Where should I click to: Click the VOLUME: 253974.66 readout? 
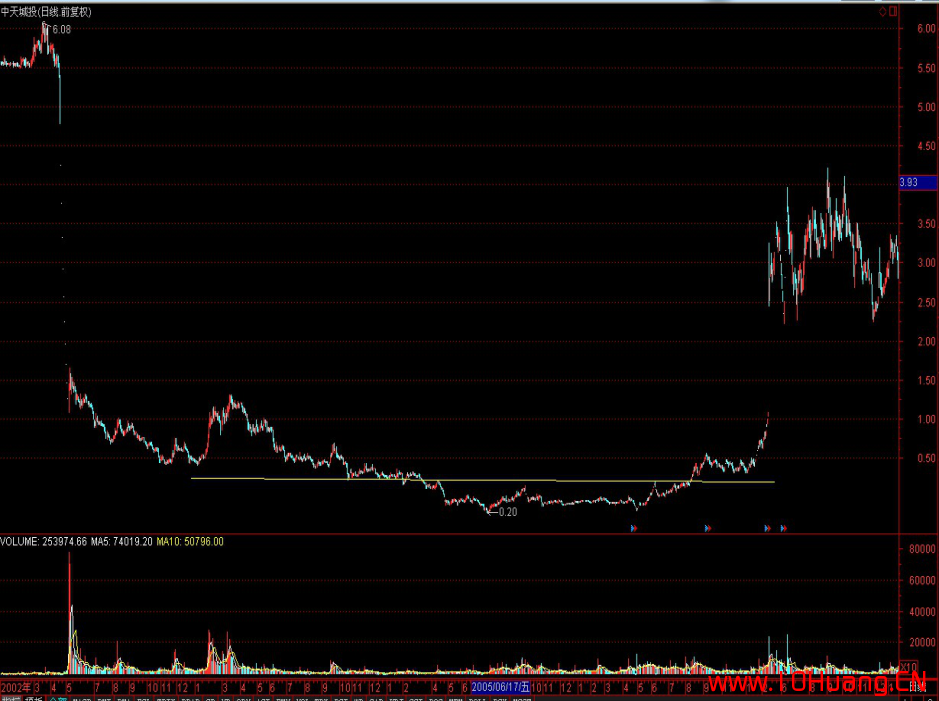tap(43, 542)
